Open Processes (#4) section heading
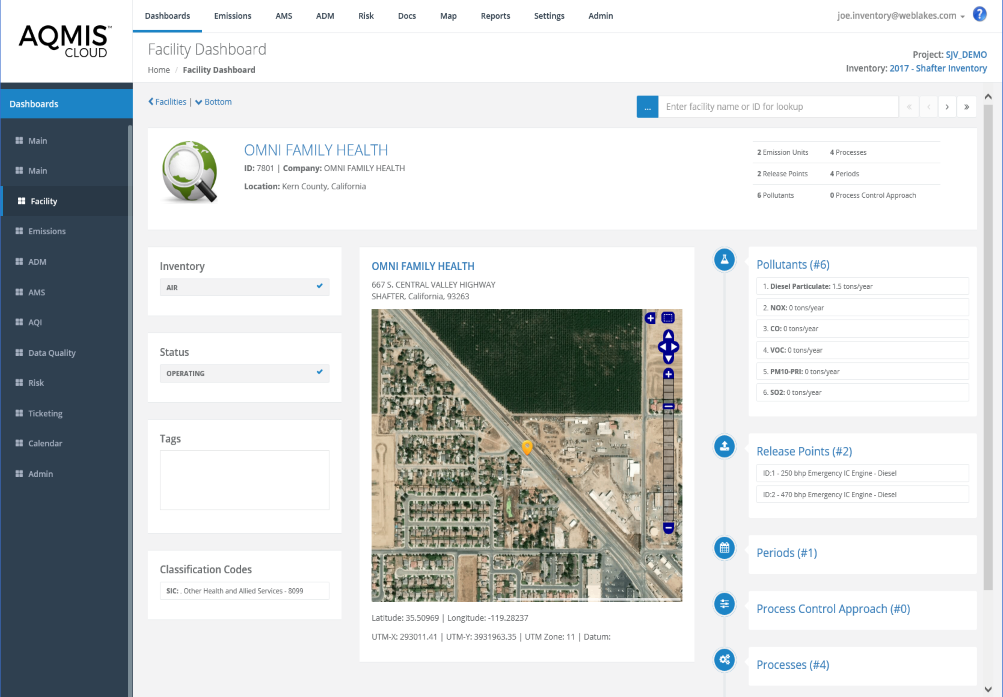This screenshot has width=1003, height=697. [793, 665]
